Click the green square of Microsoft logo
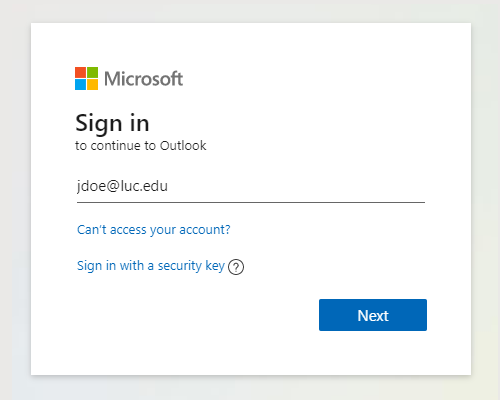The height and width of the screenshot is (400, 500). 93,72
